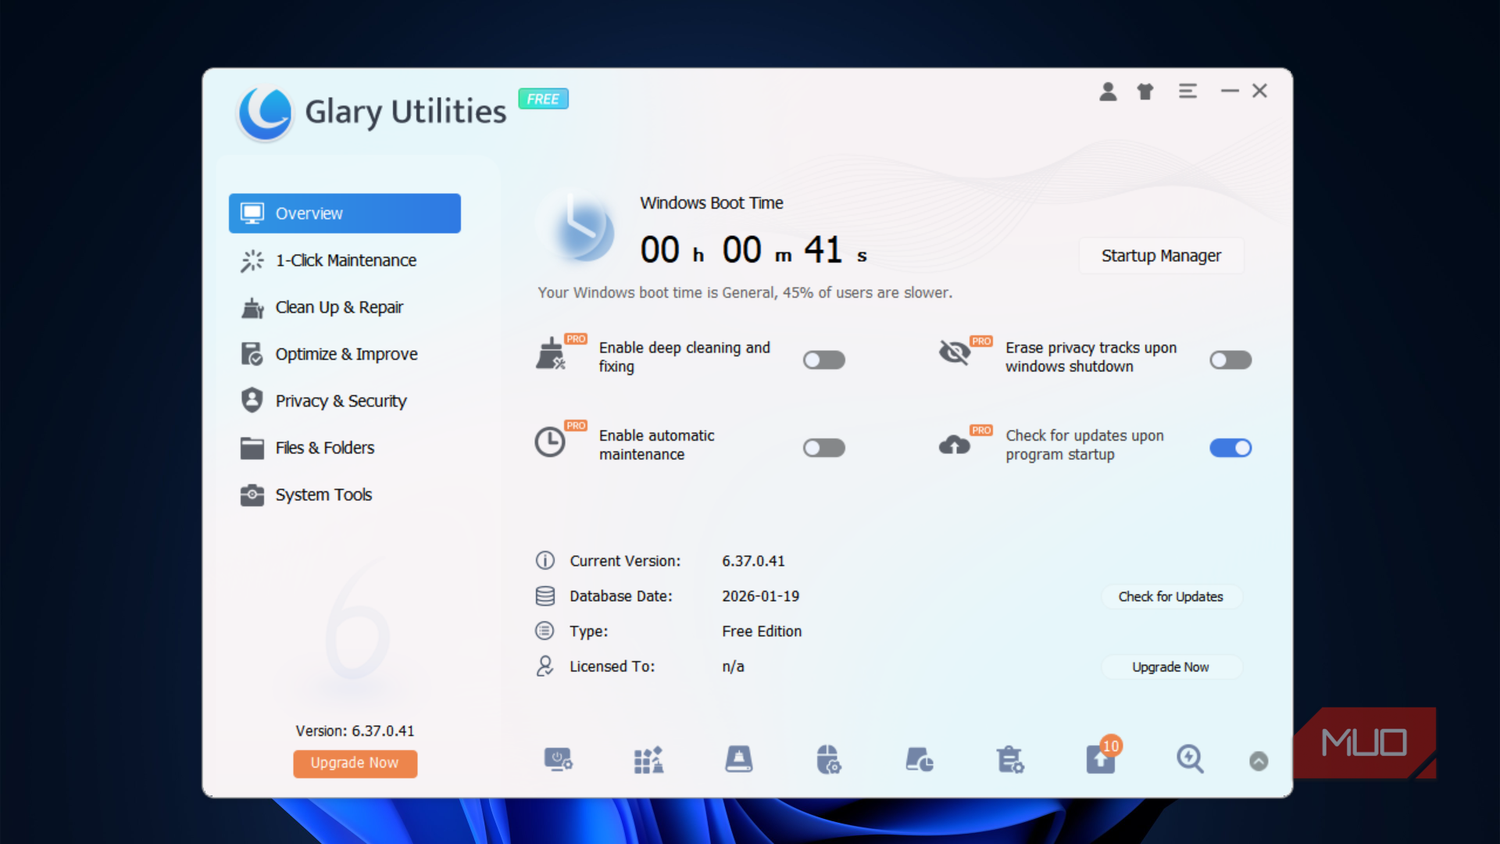The image size is (1500, 844).
Task: Click the Windows Boot Time clock icon
Action: [x=577, y=227]
